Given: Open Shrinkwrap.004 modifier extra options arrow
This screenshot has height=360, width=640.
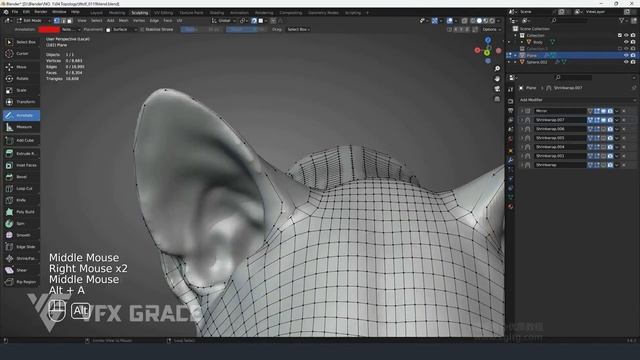Looking at the screenshot, I should tap(617, 147).
